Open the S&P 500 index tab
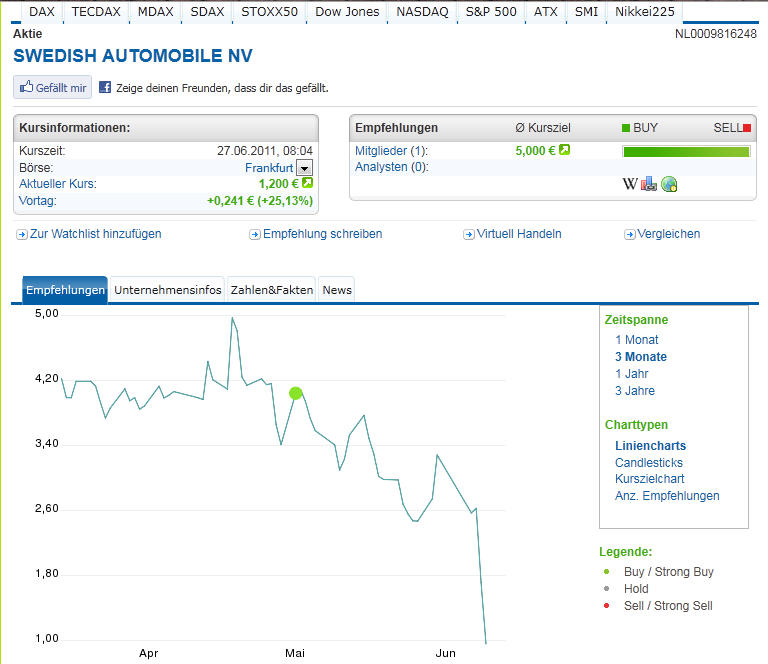The image size is (768, 664). pyautogui.click(x=491, y=12)
